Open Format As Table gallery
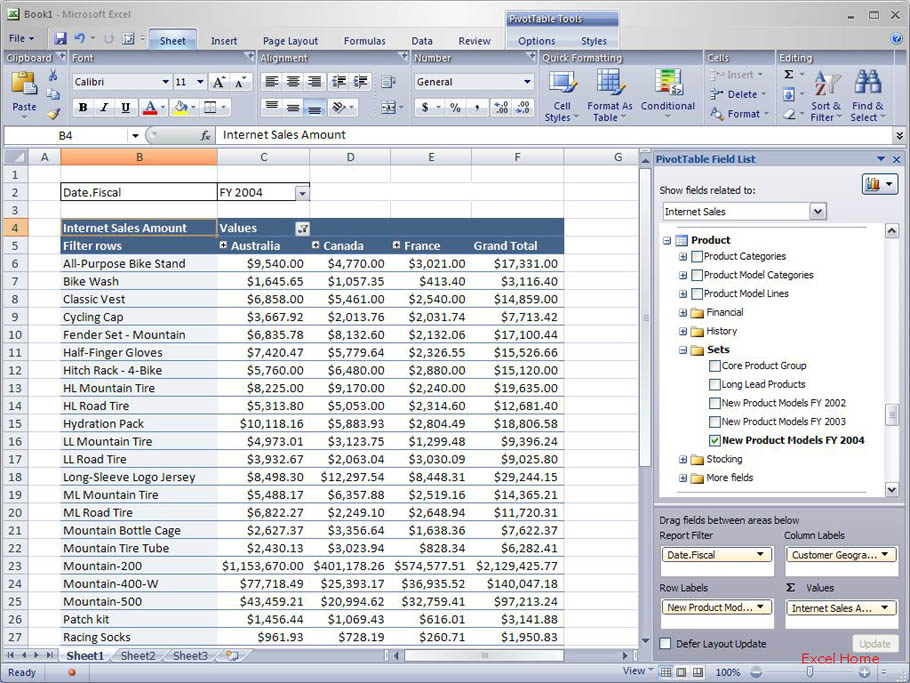The height and width of the screenshot is (683, 910). [609, 96]
